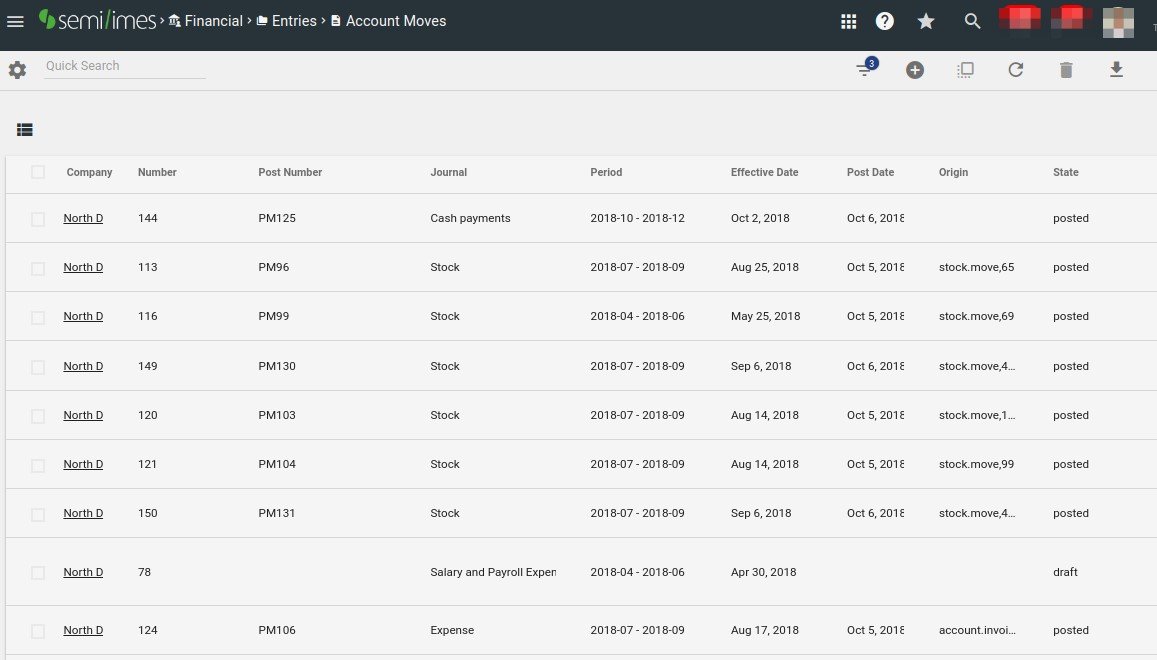Sort by State column header
This screenshot has width=1157, height=660.
click(1066, 172)
